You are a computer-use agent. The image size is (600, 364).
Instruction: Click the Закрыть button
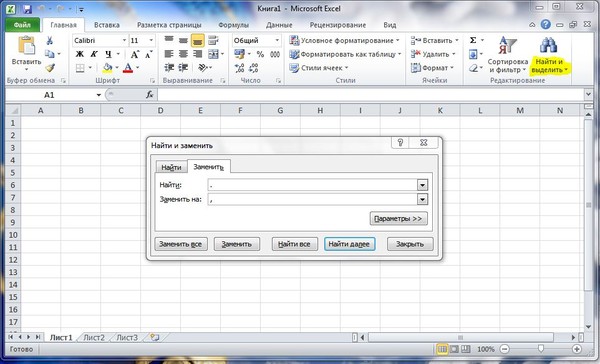410,244
